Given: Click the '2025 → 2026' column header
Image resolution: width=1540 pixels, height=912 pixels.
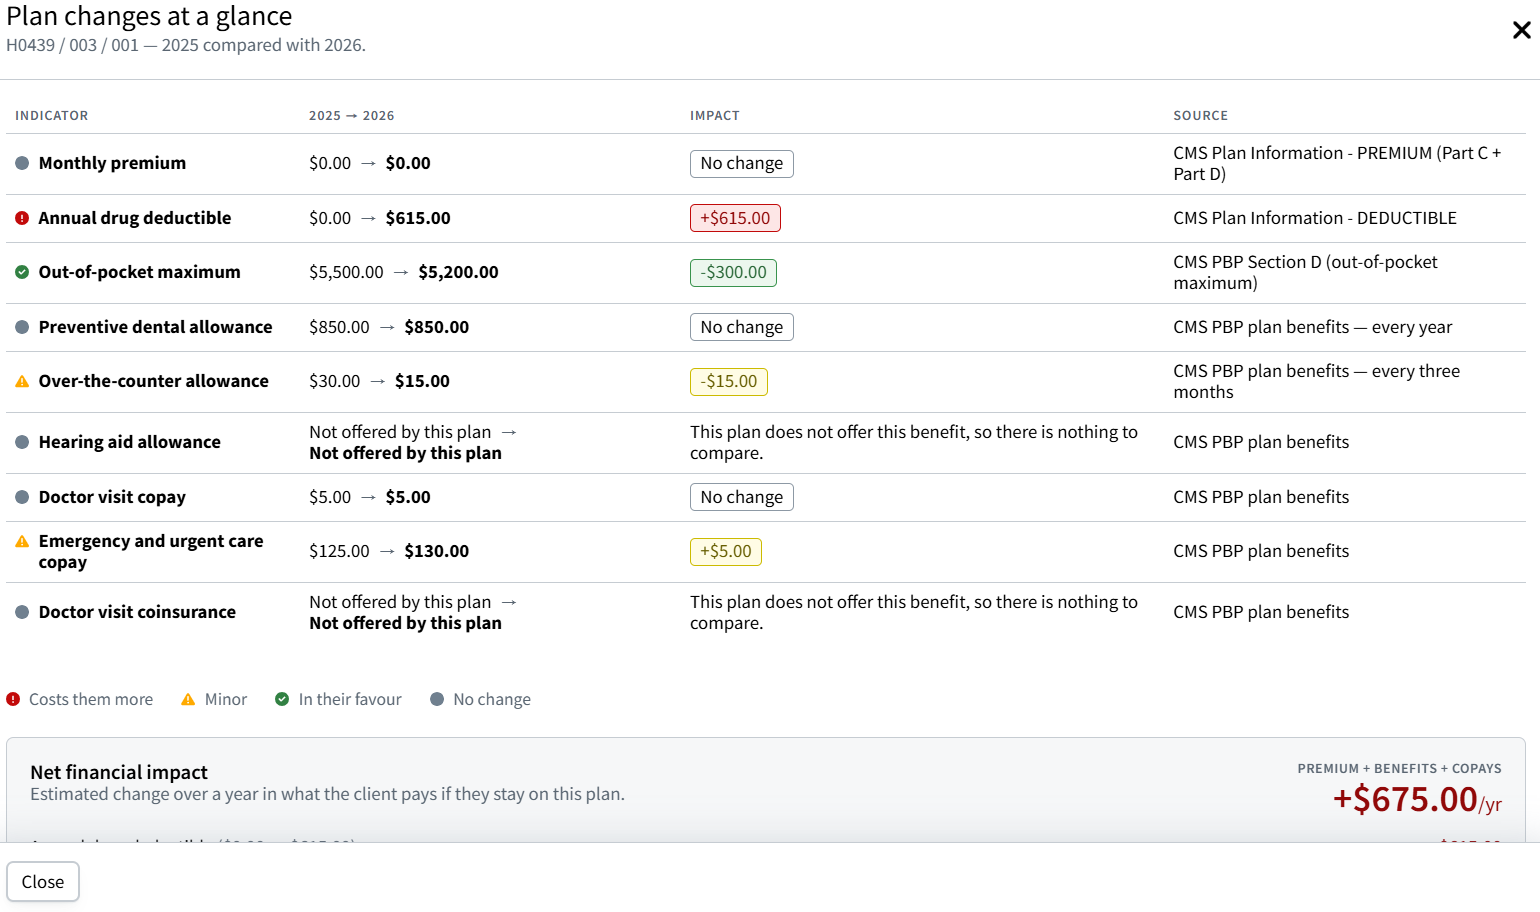Looking at the screenshot, I should (352, 116).
